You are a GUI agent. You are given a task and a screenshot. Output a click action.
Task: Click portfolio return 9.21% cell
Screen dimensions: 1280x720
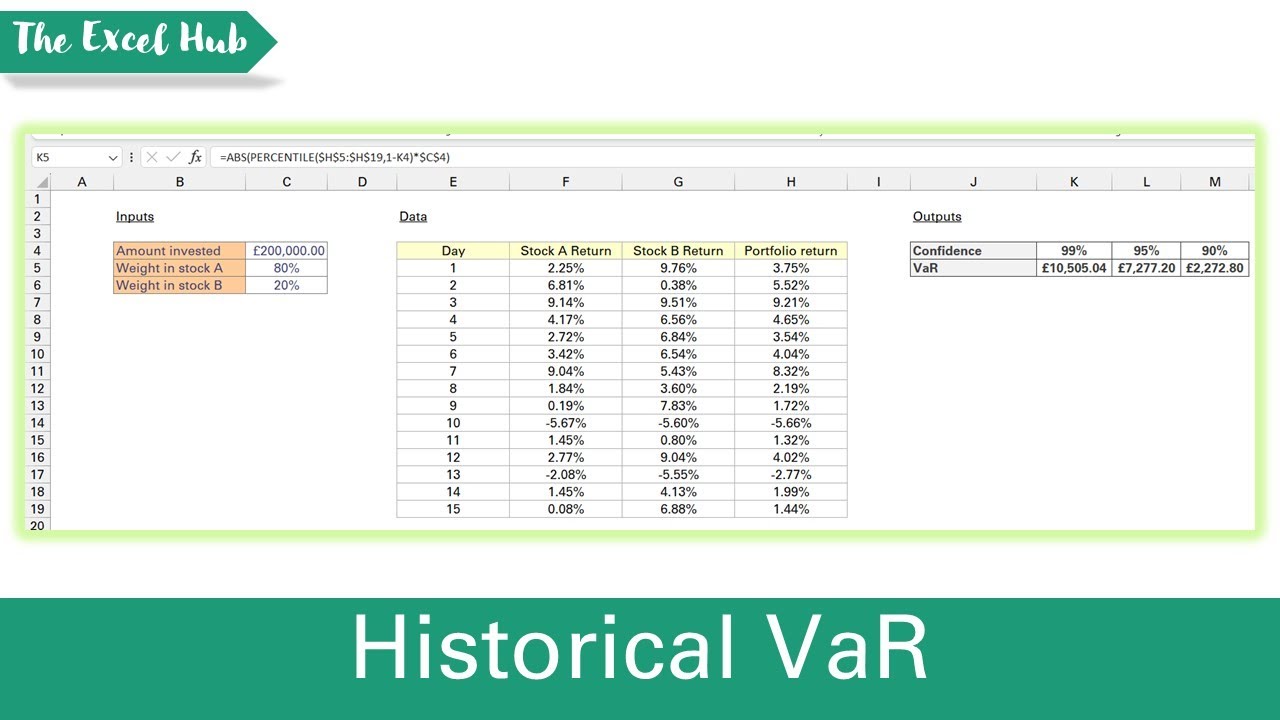click(791, 302)
